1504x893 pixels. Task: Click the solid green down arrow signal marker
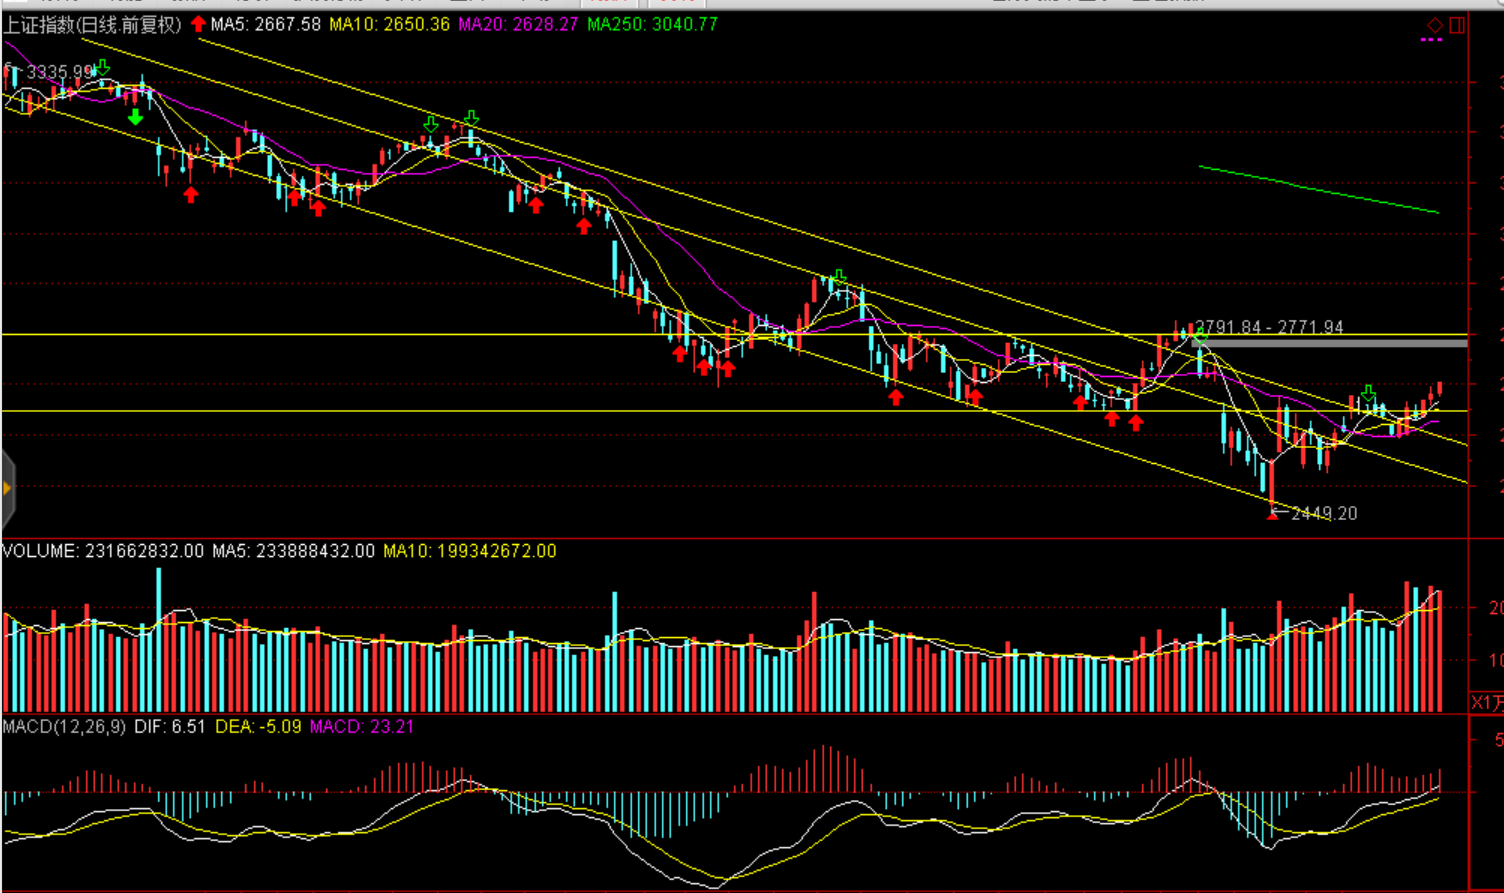click(x=136, y=117)
